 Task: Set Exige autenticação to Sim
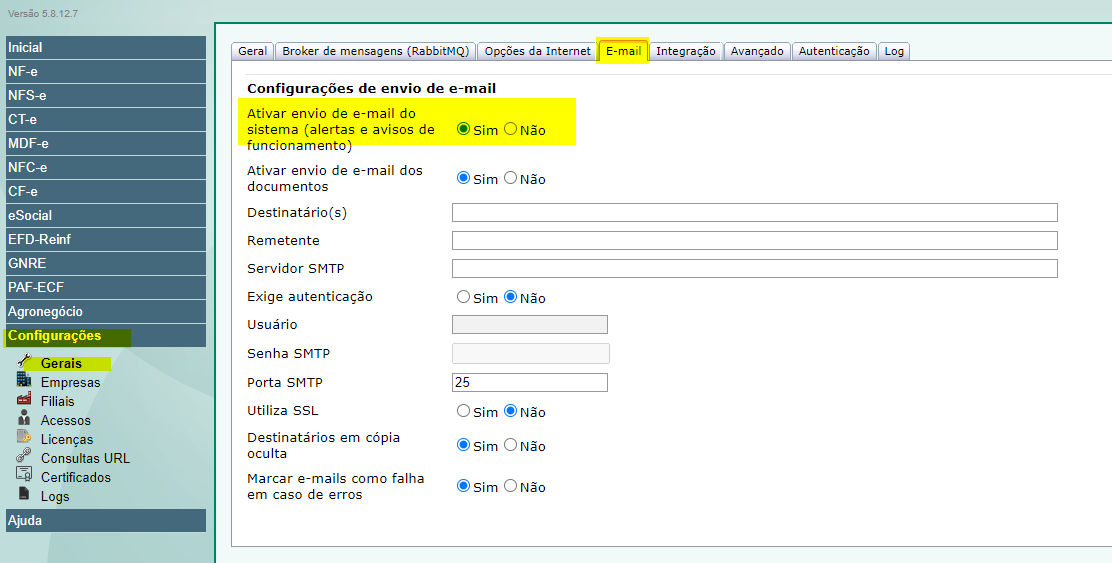click(463, 297)
